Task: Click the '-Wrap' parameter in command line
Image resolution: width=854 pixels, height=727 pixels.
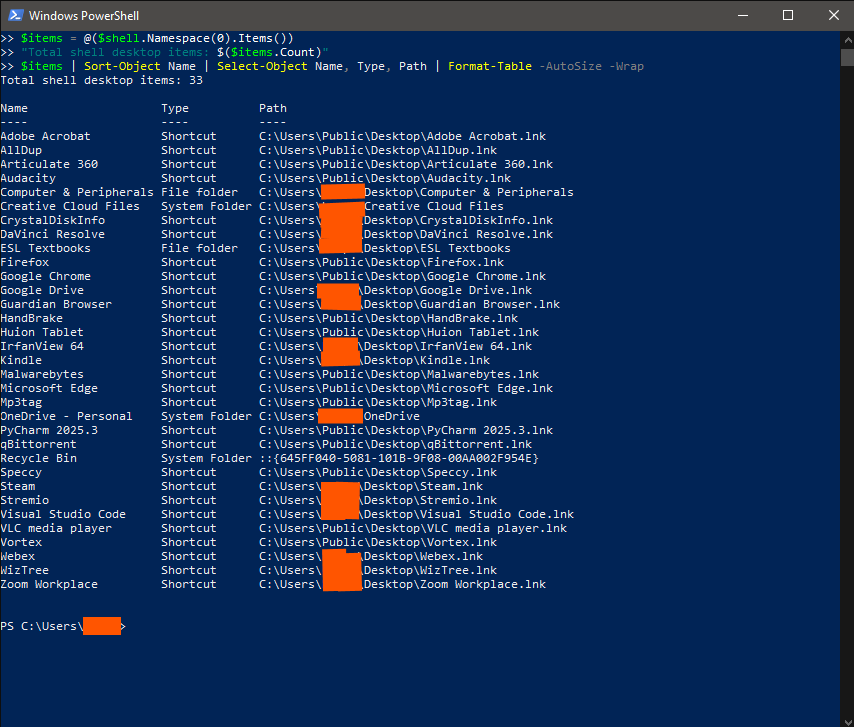Action: click(626, 66)
